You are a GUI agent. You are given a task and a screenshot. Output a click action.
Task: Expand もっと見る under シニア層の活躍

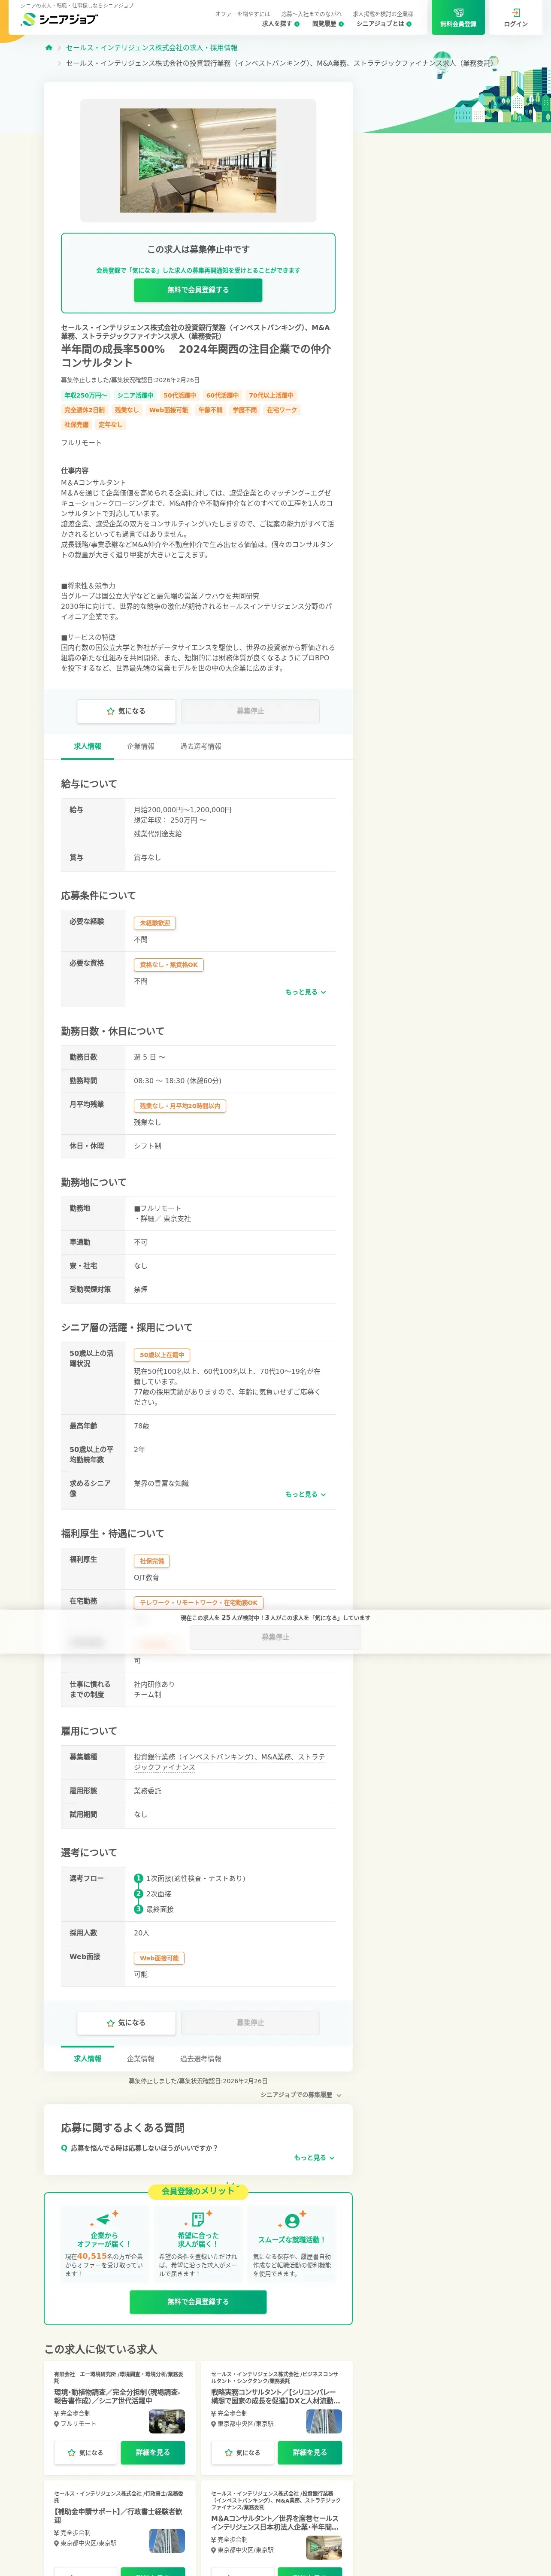(306, 1494)
